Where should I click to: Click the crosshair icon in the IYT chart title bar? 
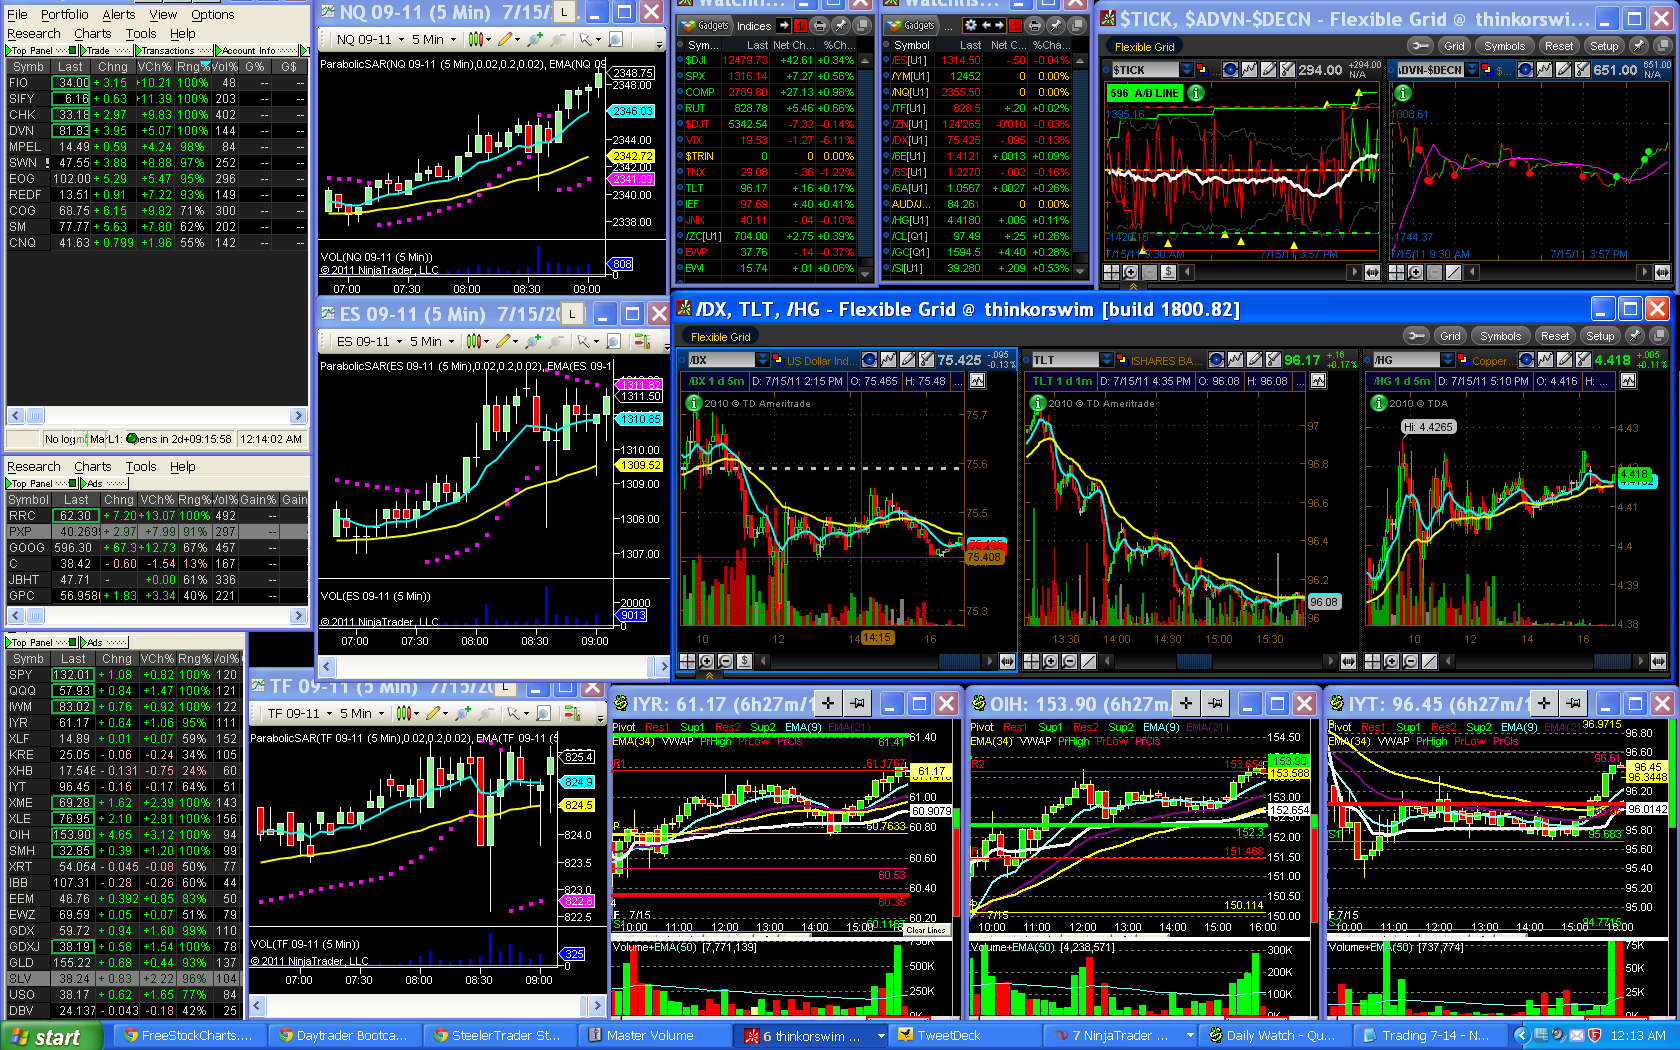pos(1544,703)
